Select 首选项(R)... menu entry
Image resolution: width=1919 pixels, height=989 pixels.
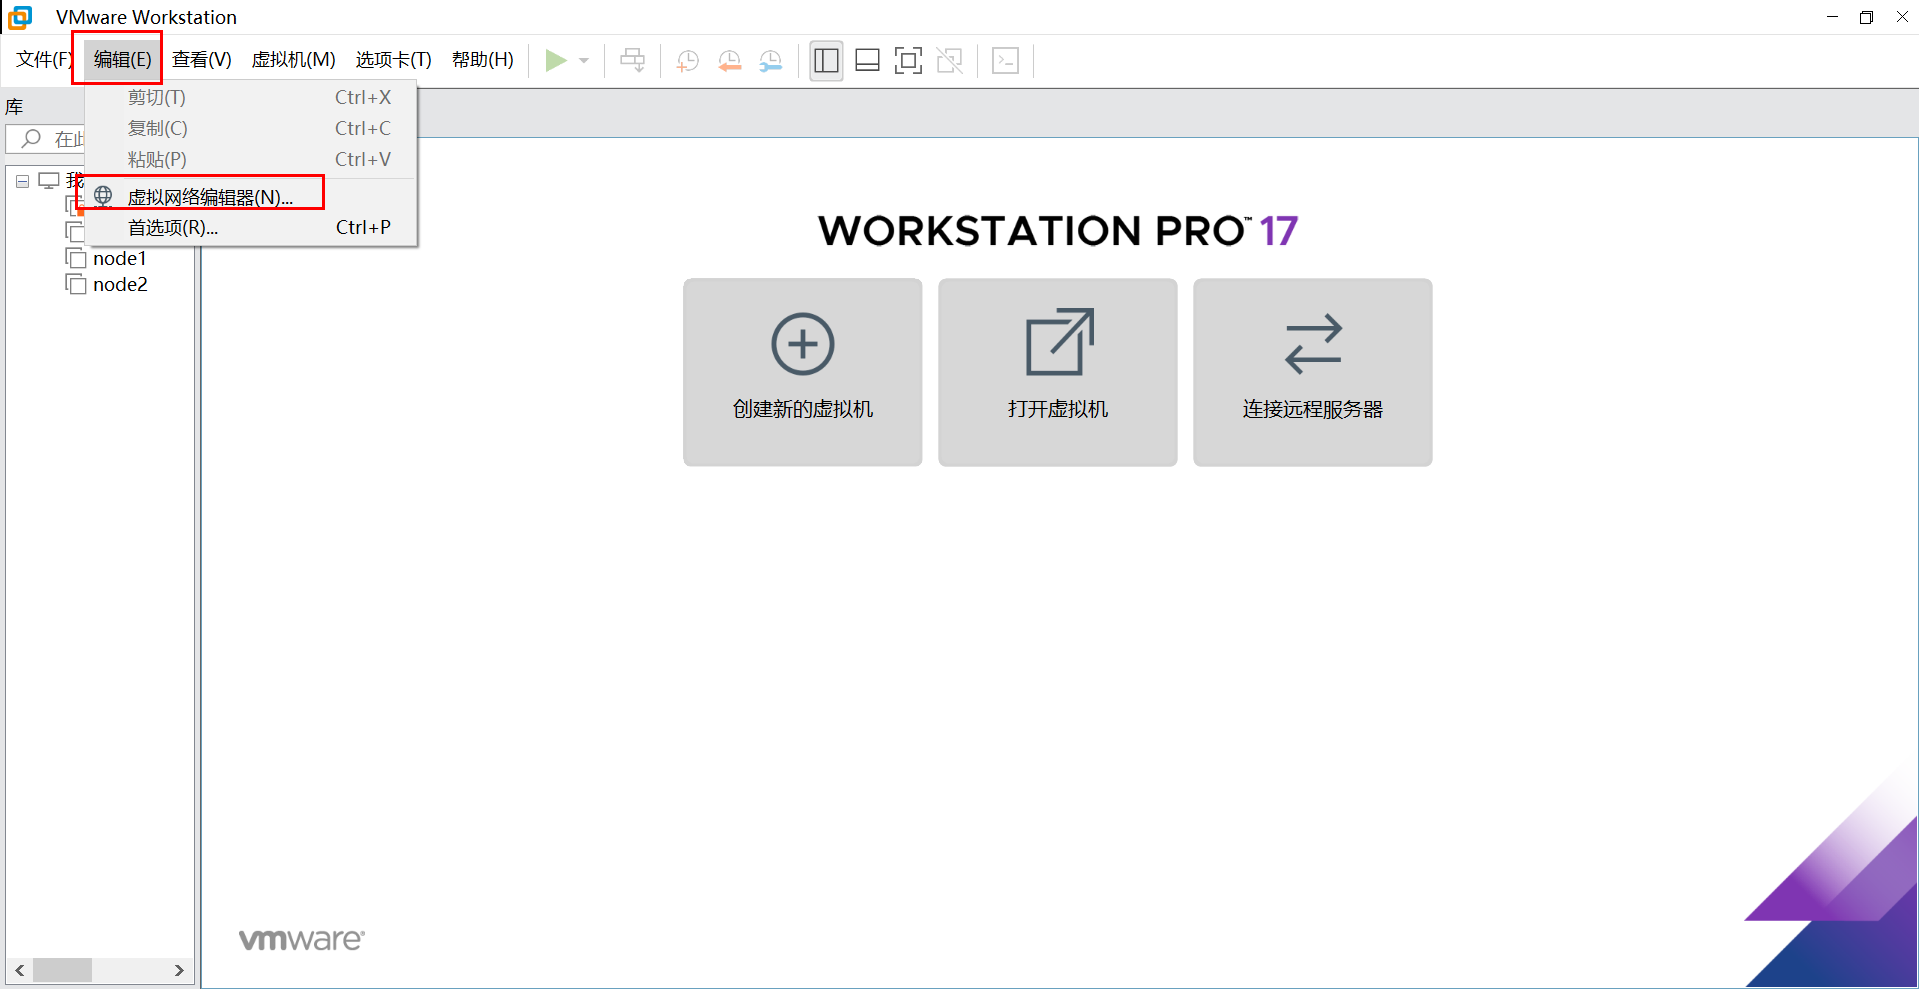point(250,227)
